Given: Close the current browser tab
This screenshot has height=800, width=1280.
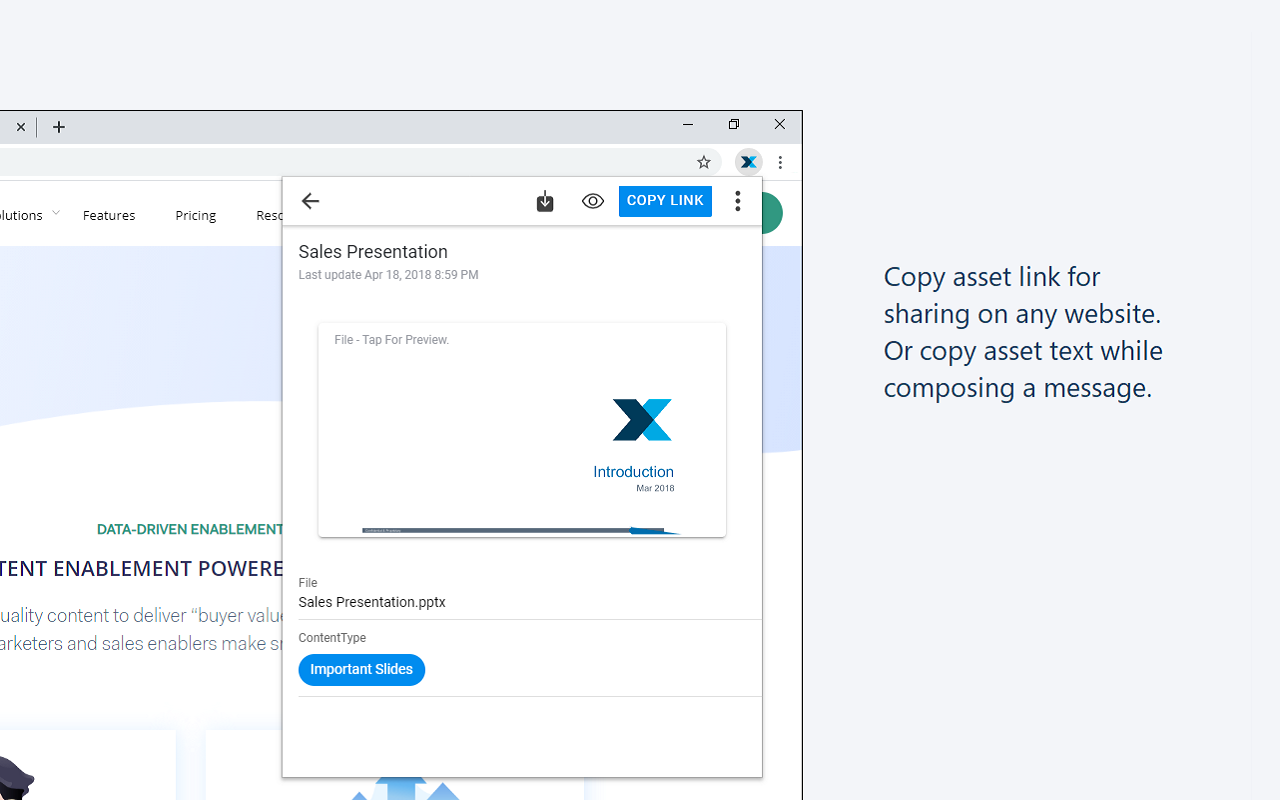Looking at the screenshot, I should [x=21, y=127].
